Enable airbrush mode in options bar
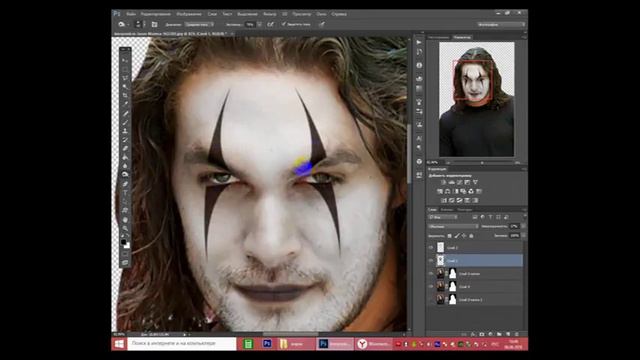 pos(270,24)
